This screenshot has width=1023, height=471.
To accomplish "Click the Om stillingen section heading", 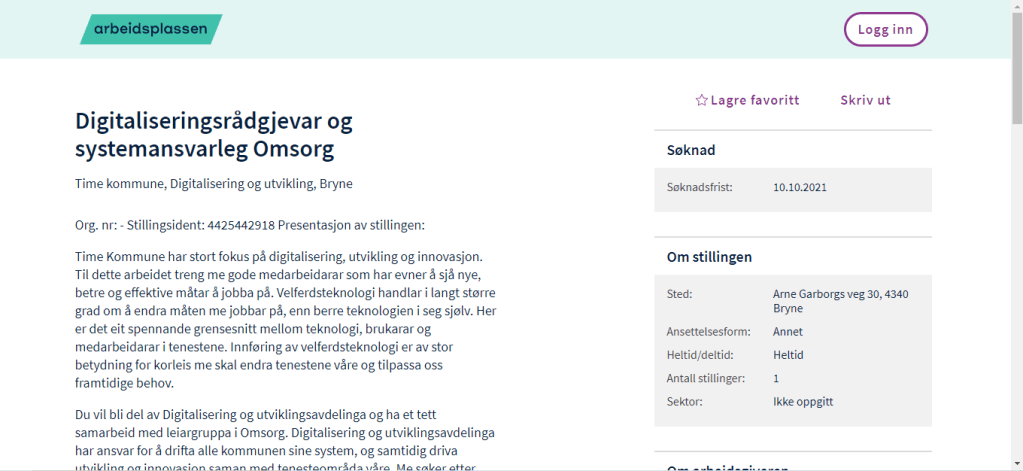I will (x=709, y=257).
